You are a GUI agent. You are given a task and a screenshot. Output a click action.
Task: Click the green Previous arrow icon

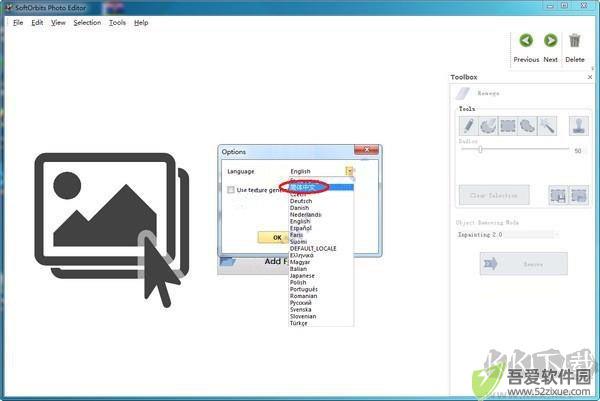[526, 40]
